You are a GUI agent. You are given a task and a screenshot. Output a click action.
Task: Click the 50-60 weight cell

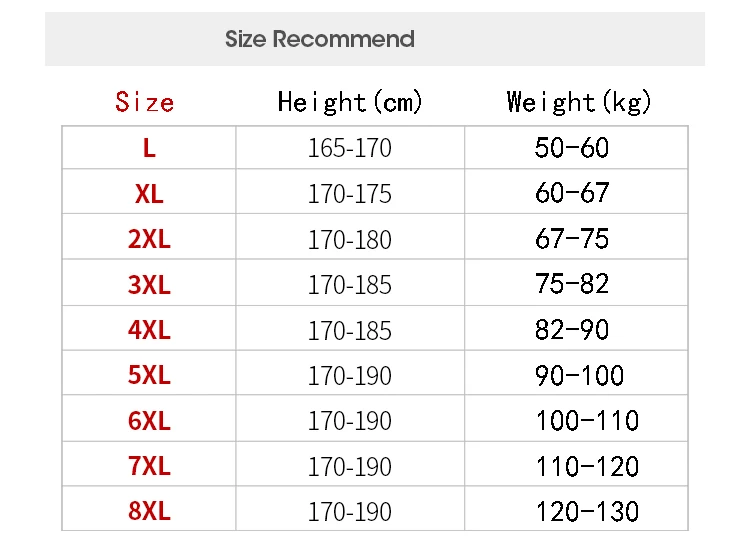point(576,148)
